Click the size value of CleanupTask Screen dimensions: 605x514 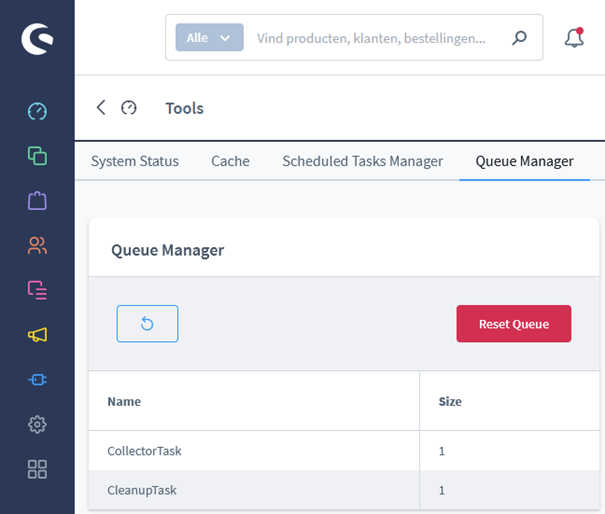442,490
